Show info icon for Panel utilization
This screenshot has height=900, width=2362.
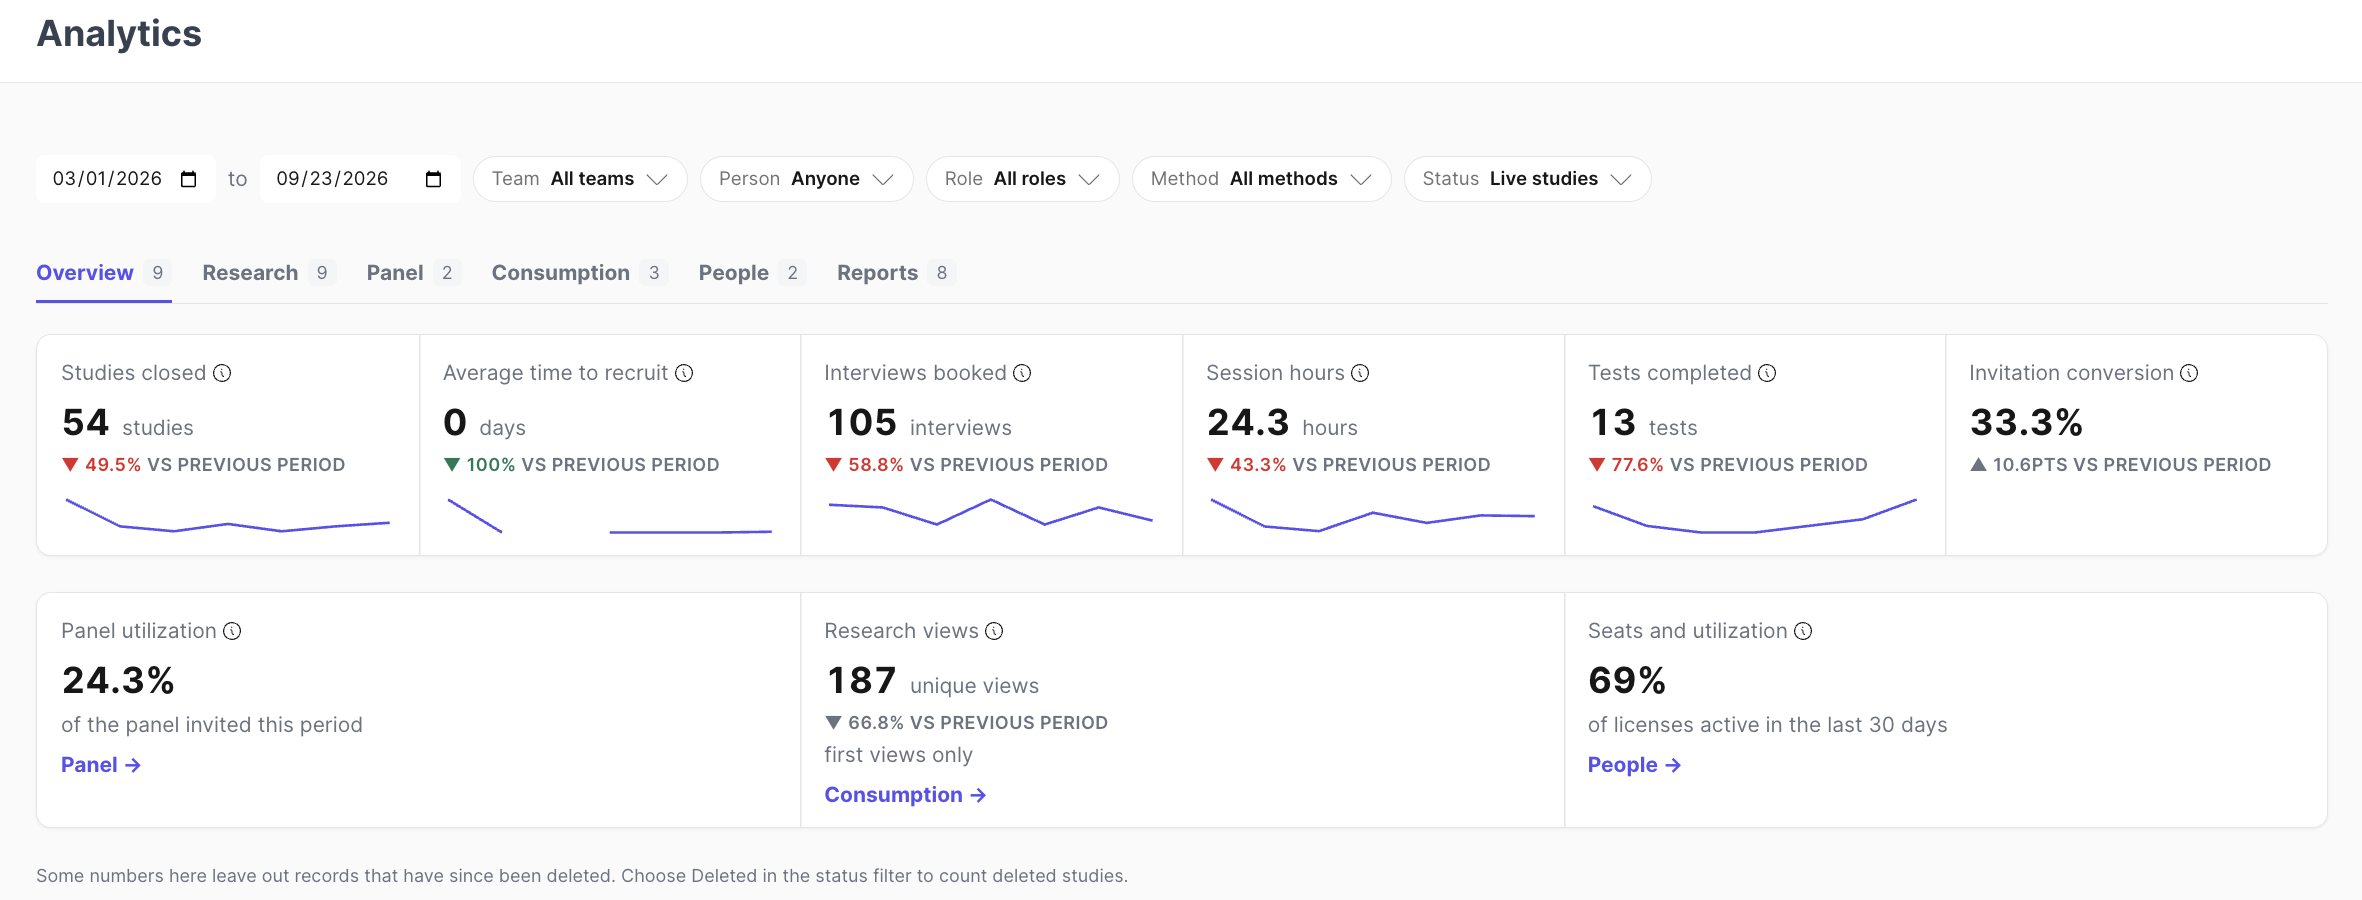pyautogui.click(x=232, y=631)
